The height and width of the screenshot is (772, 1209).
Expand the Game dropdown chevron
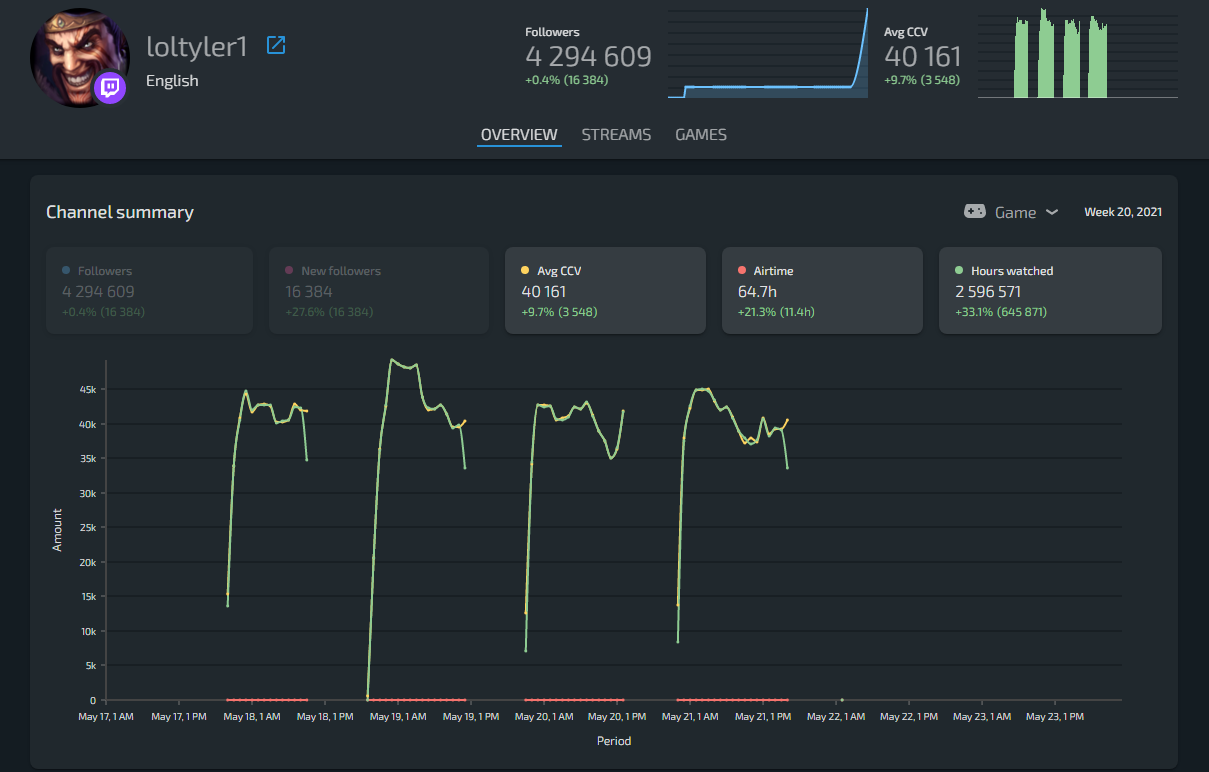[1052, 212]
